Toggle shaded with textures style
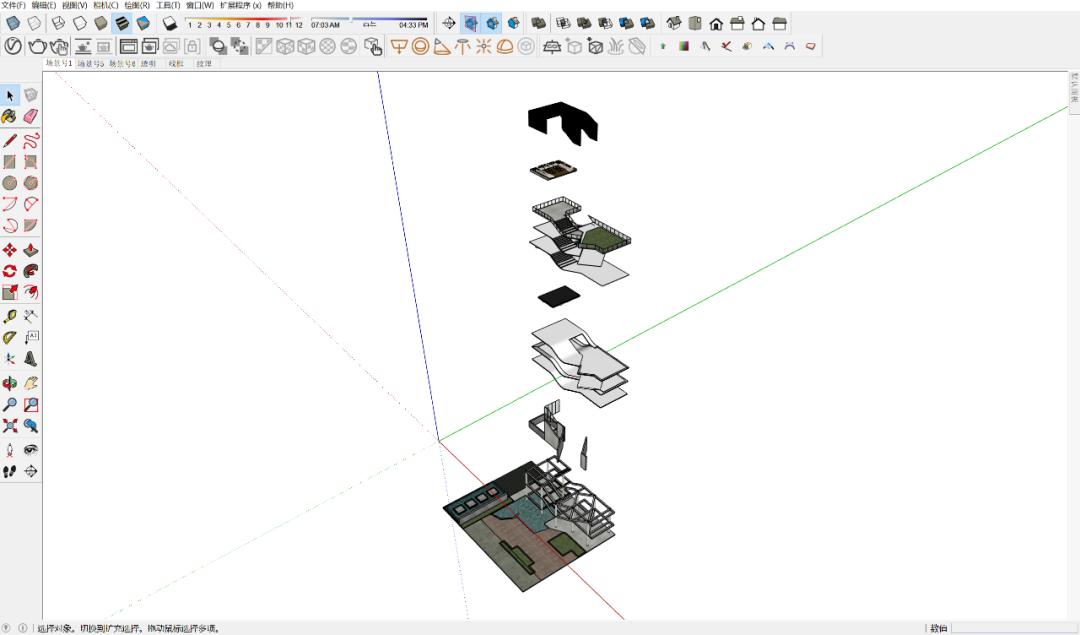 122,23
